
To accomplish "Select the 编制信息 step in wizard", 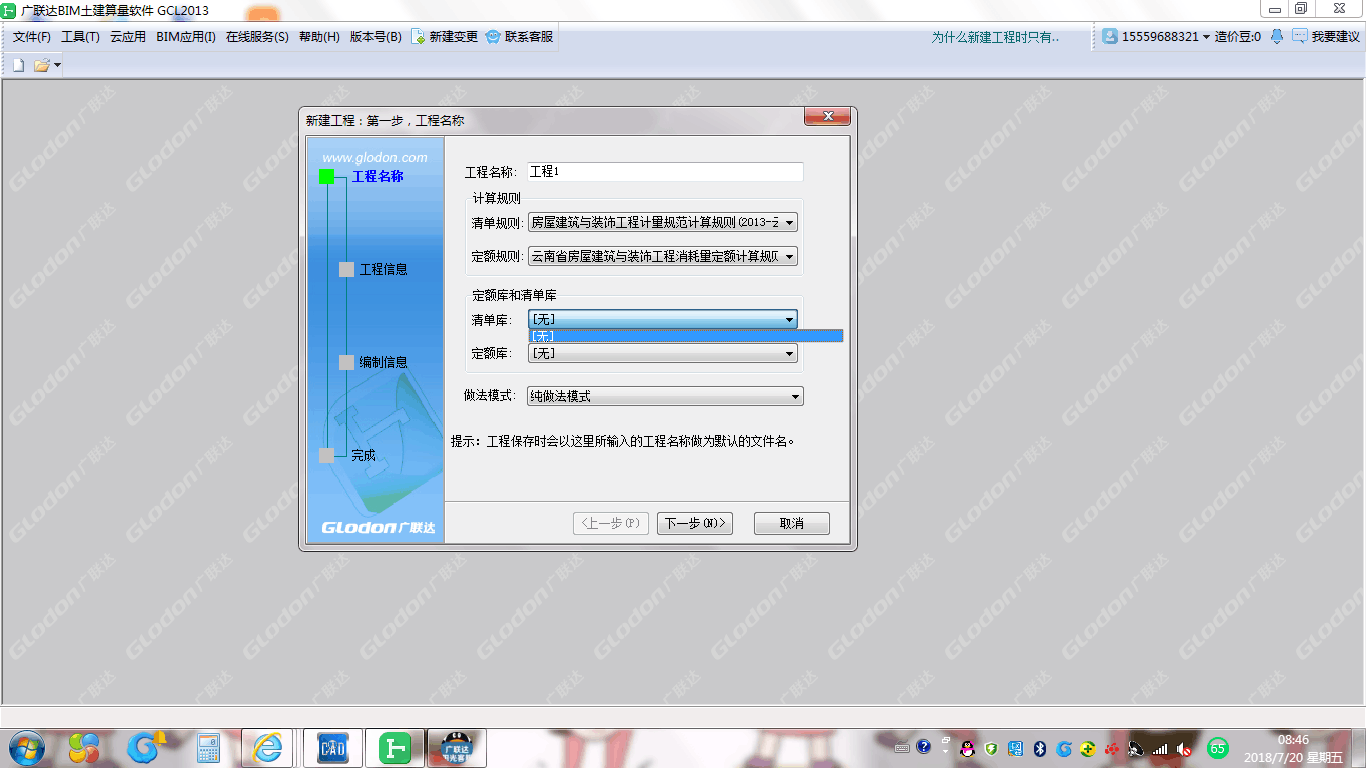I will (383, 362).
